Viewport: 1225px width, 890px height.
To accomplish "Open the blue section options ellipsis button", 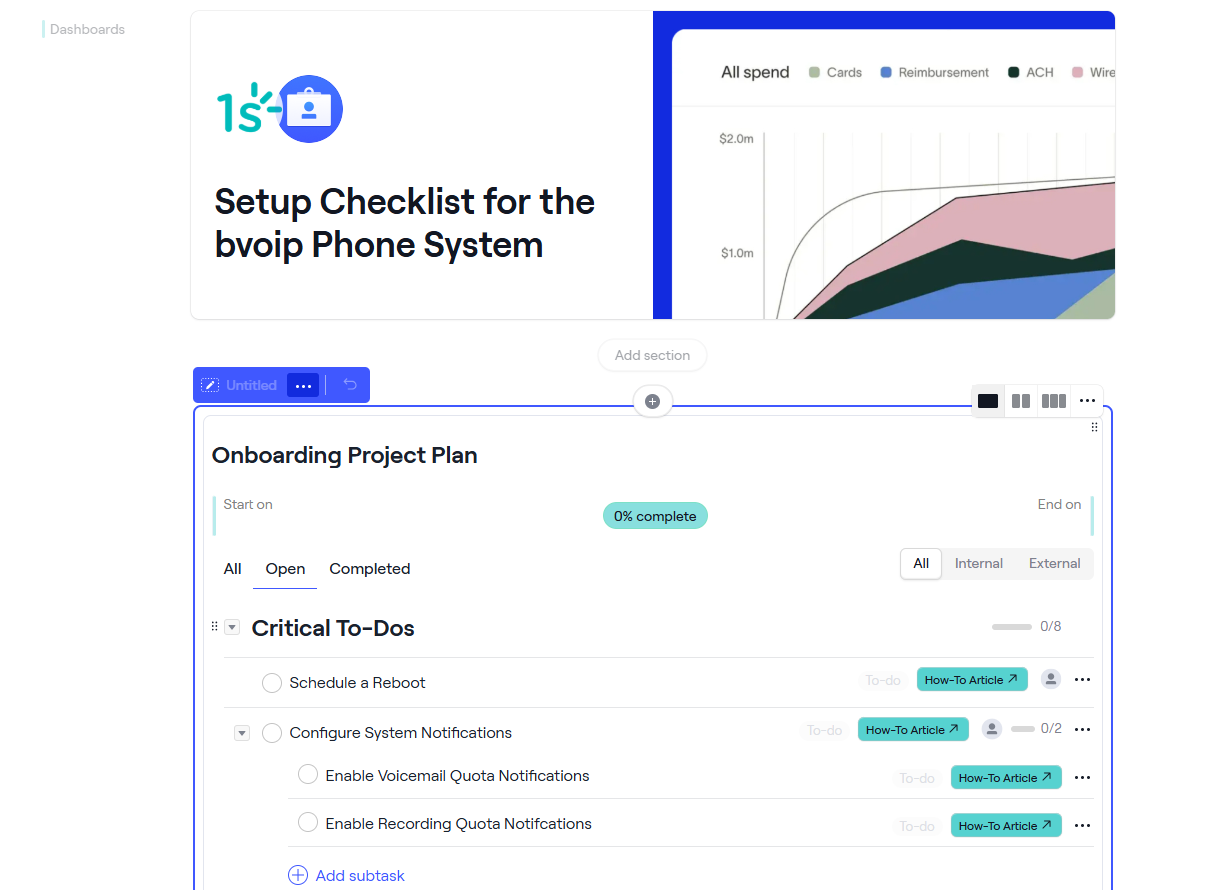I will 303,385.
